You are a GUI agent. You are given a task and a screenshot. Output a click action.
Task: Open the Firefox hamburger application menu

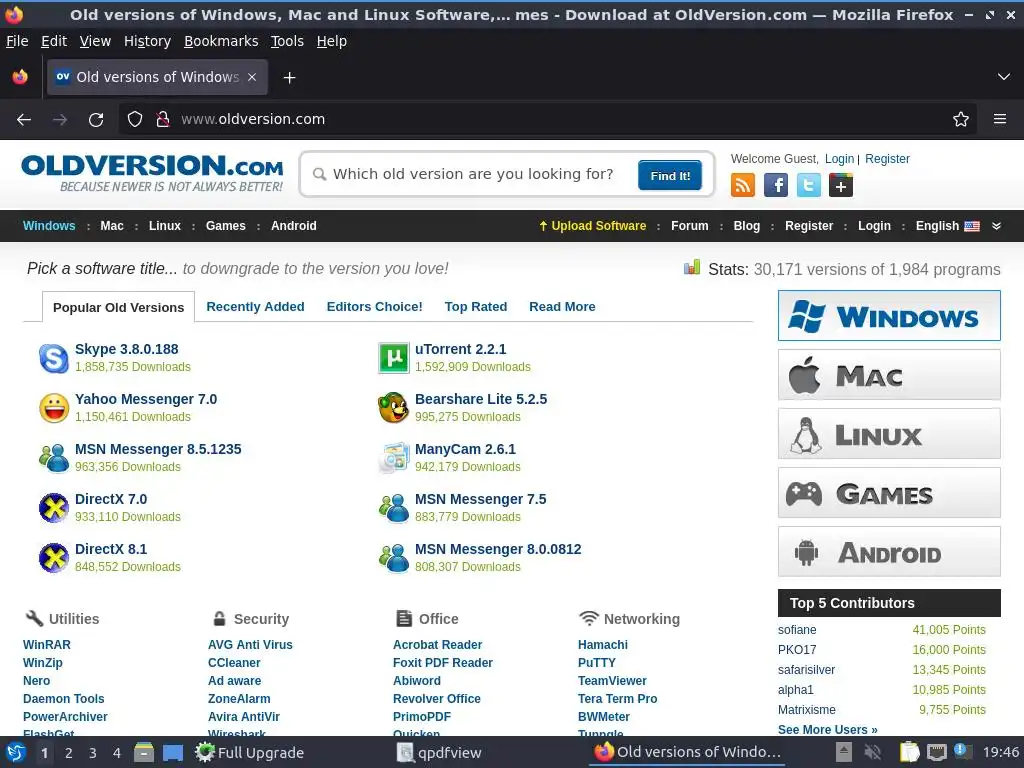[x=1000, y=120]
